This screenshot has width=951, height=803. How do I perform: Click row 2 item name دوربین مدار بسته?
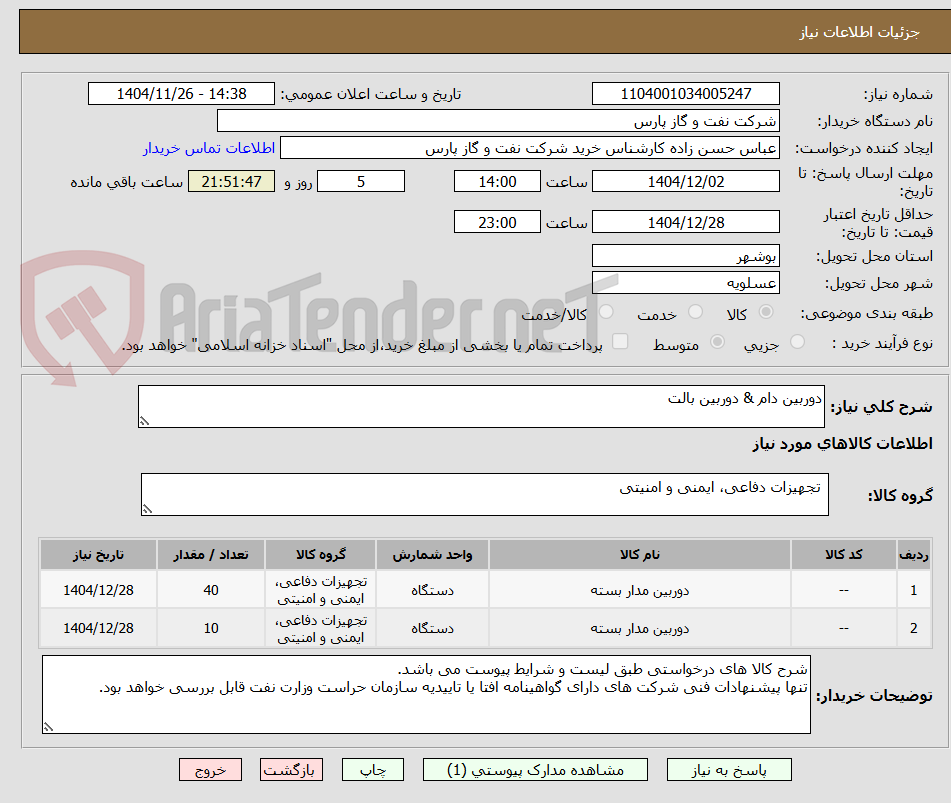click(x=639, y=629)
